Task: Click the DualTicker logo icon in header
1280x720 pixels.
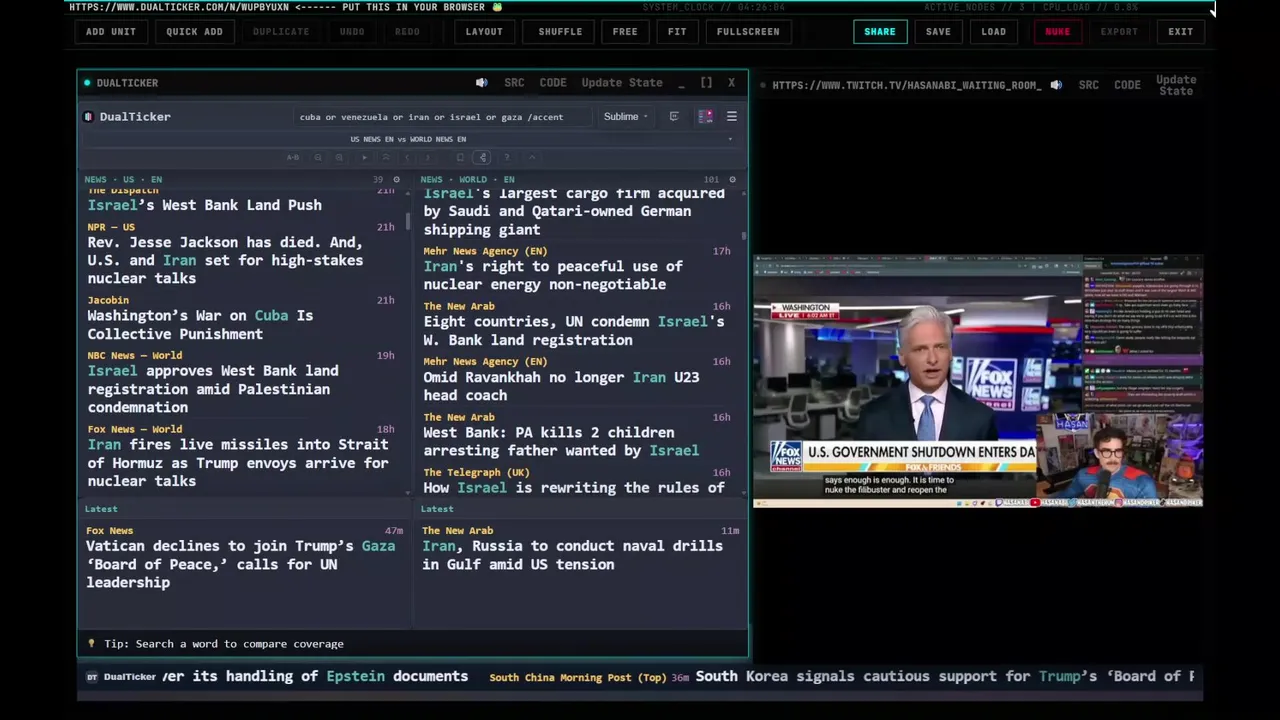Action: pyautogui.click(x=88, y=117)
